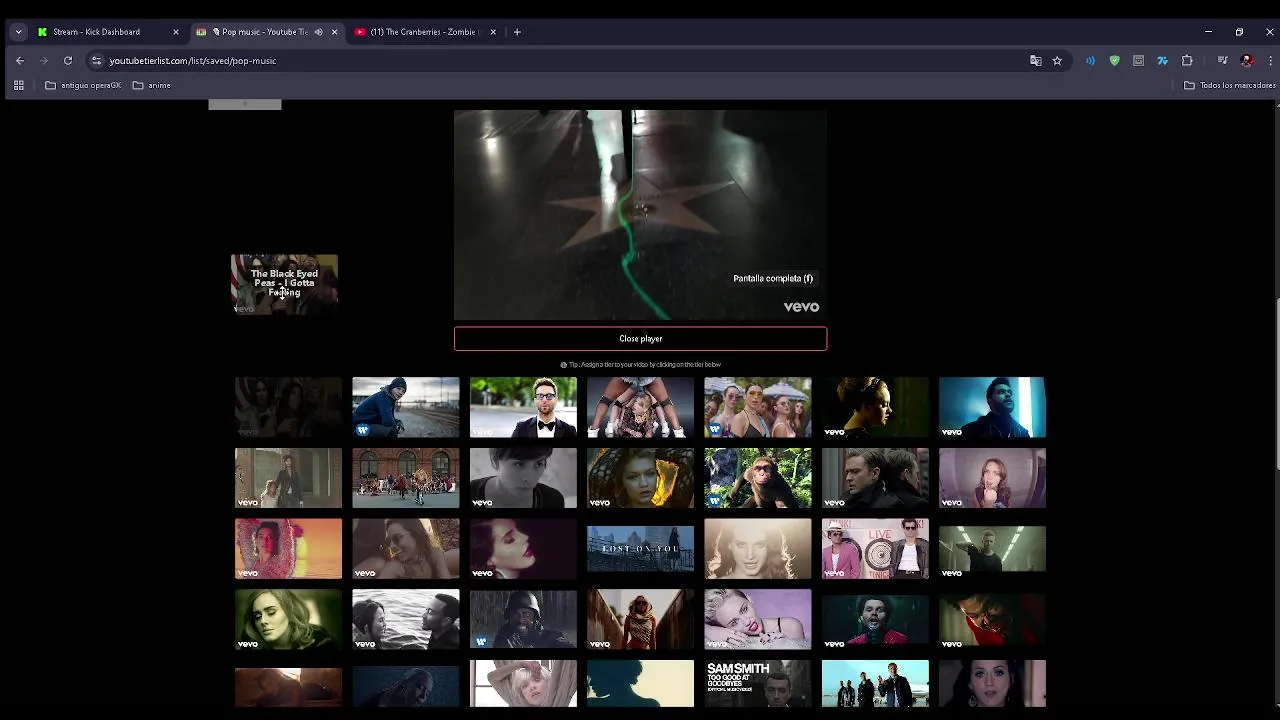The width and height of the screenshot is (1280, 720).
Task: Open the blue 7TV extension icon
Action: (1162, 60)
